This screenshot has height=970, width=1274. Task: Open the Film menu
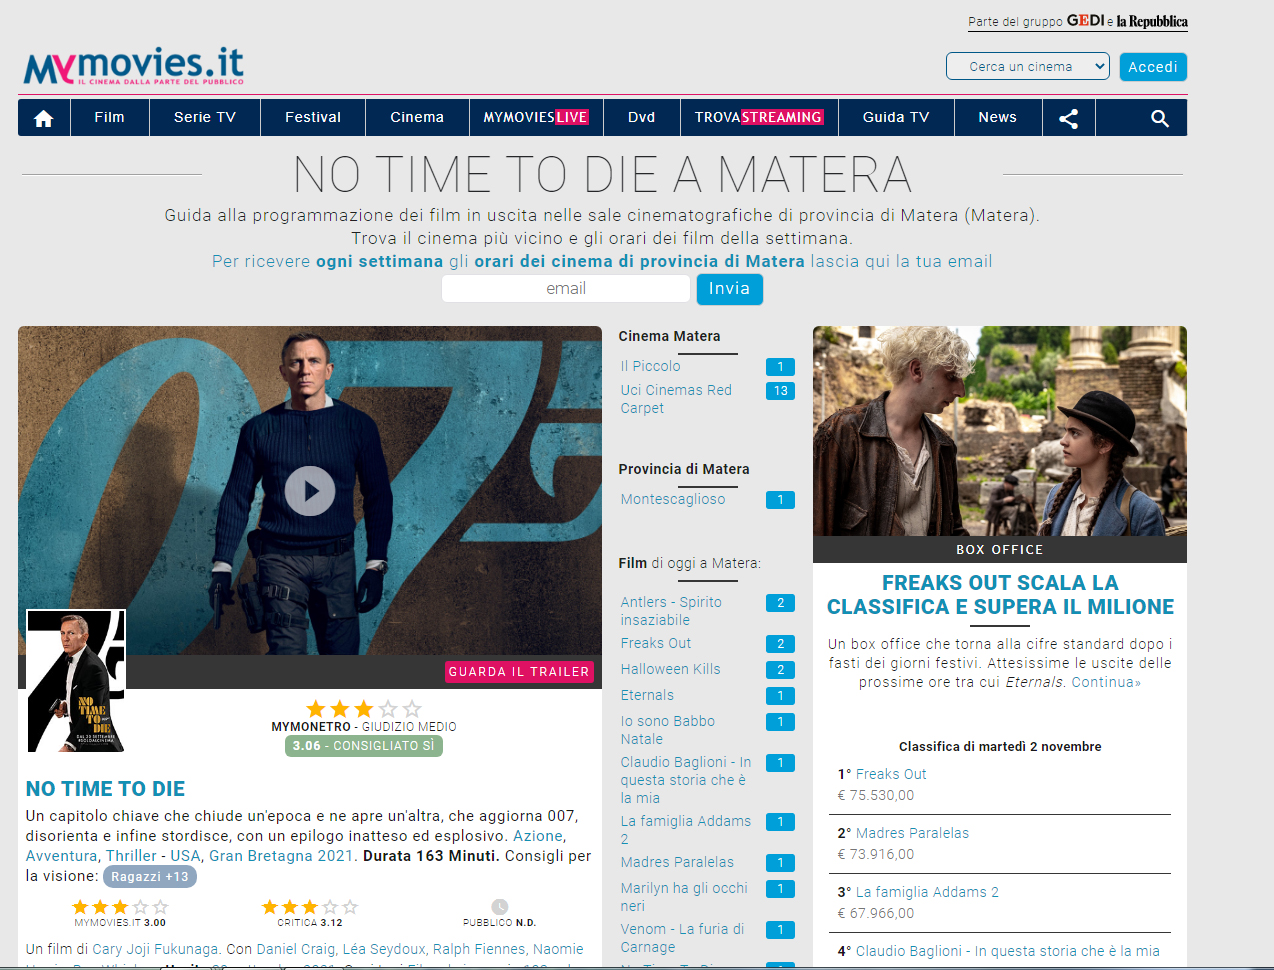point(110,118)
